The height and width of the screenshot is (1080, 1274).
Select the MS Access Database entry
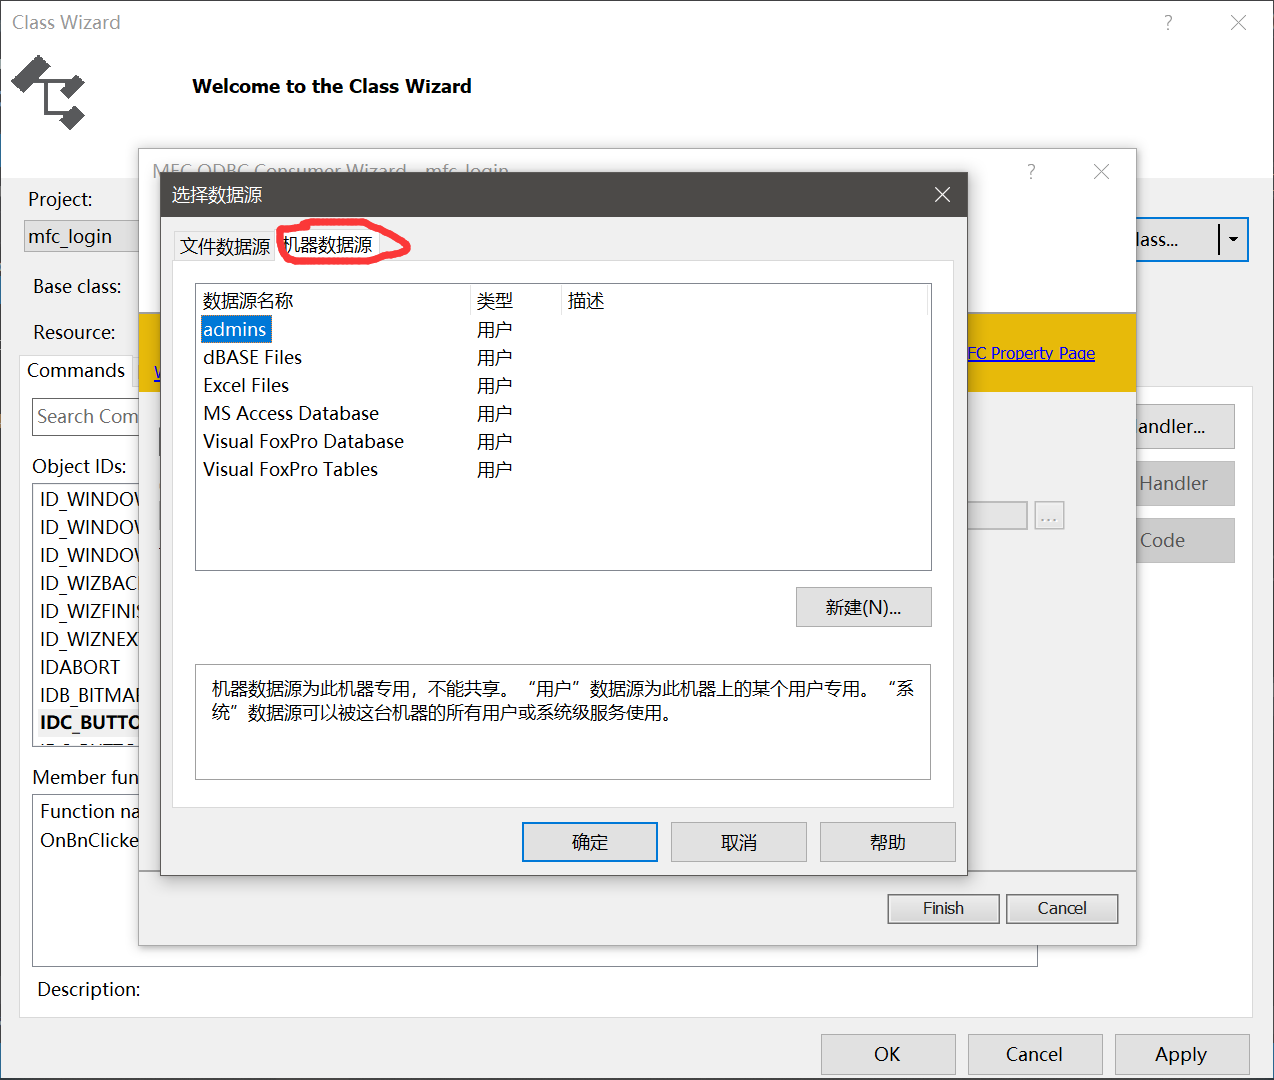click(x=291, y=413)
